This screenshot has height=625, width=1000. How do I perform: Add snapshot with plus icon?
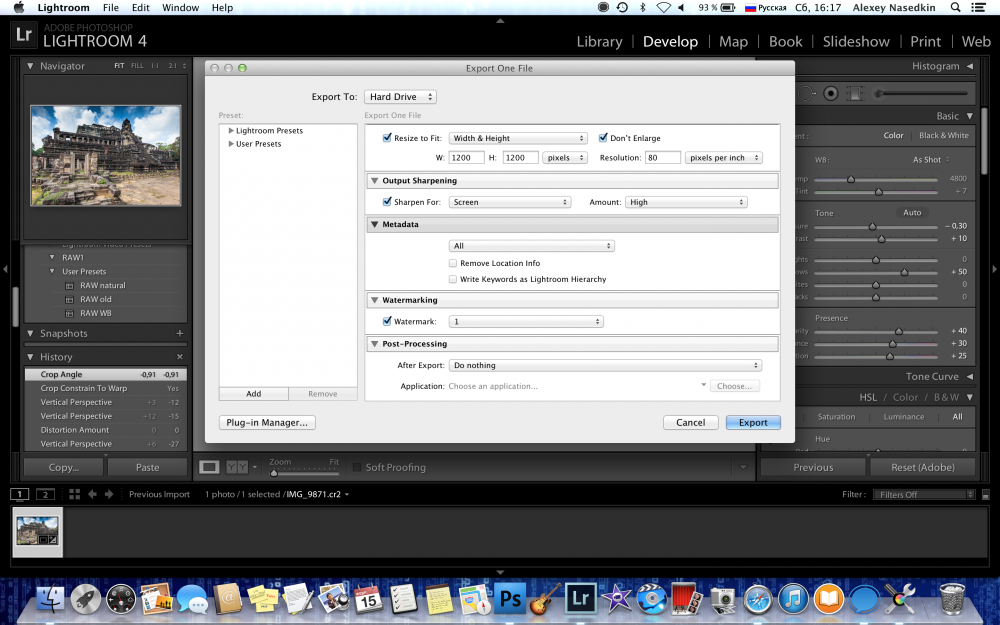pos(180,333)
